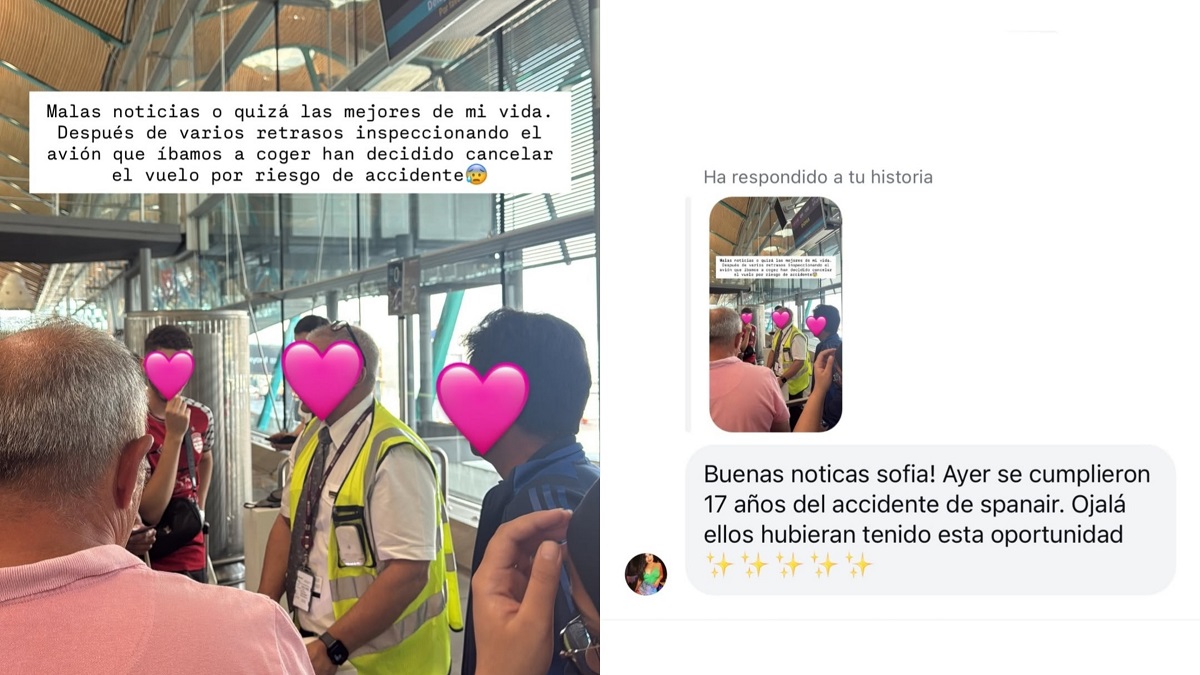1200x675 pixels.
Task: Open the sender's round profile avatar
Action: (x=646, y=574)
